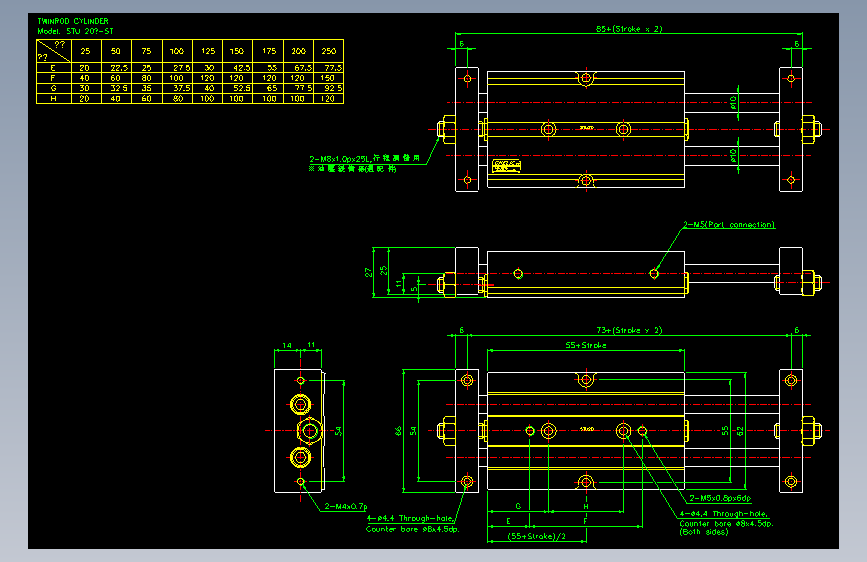Click the Counter bore ø8x4.5dp. text under left through-hole note

pos(412,529)
